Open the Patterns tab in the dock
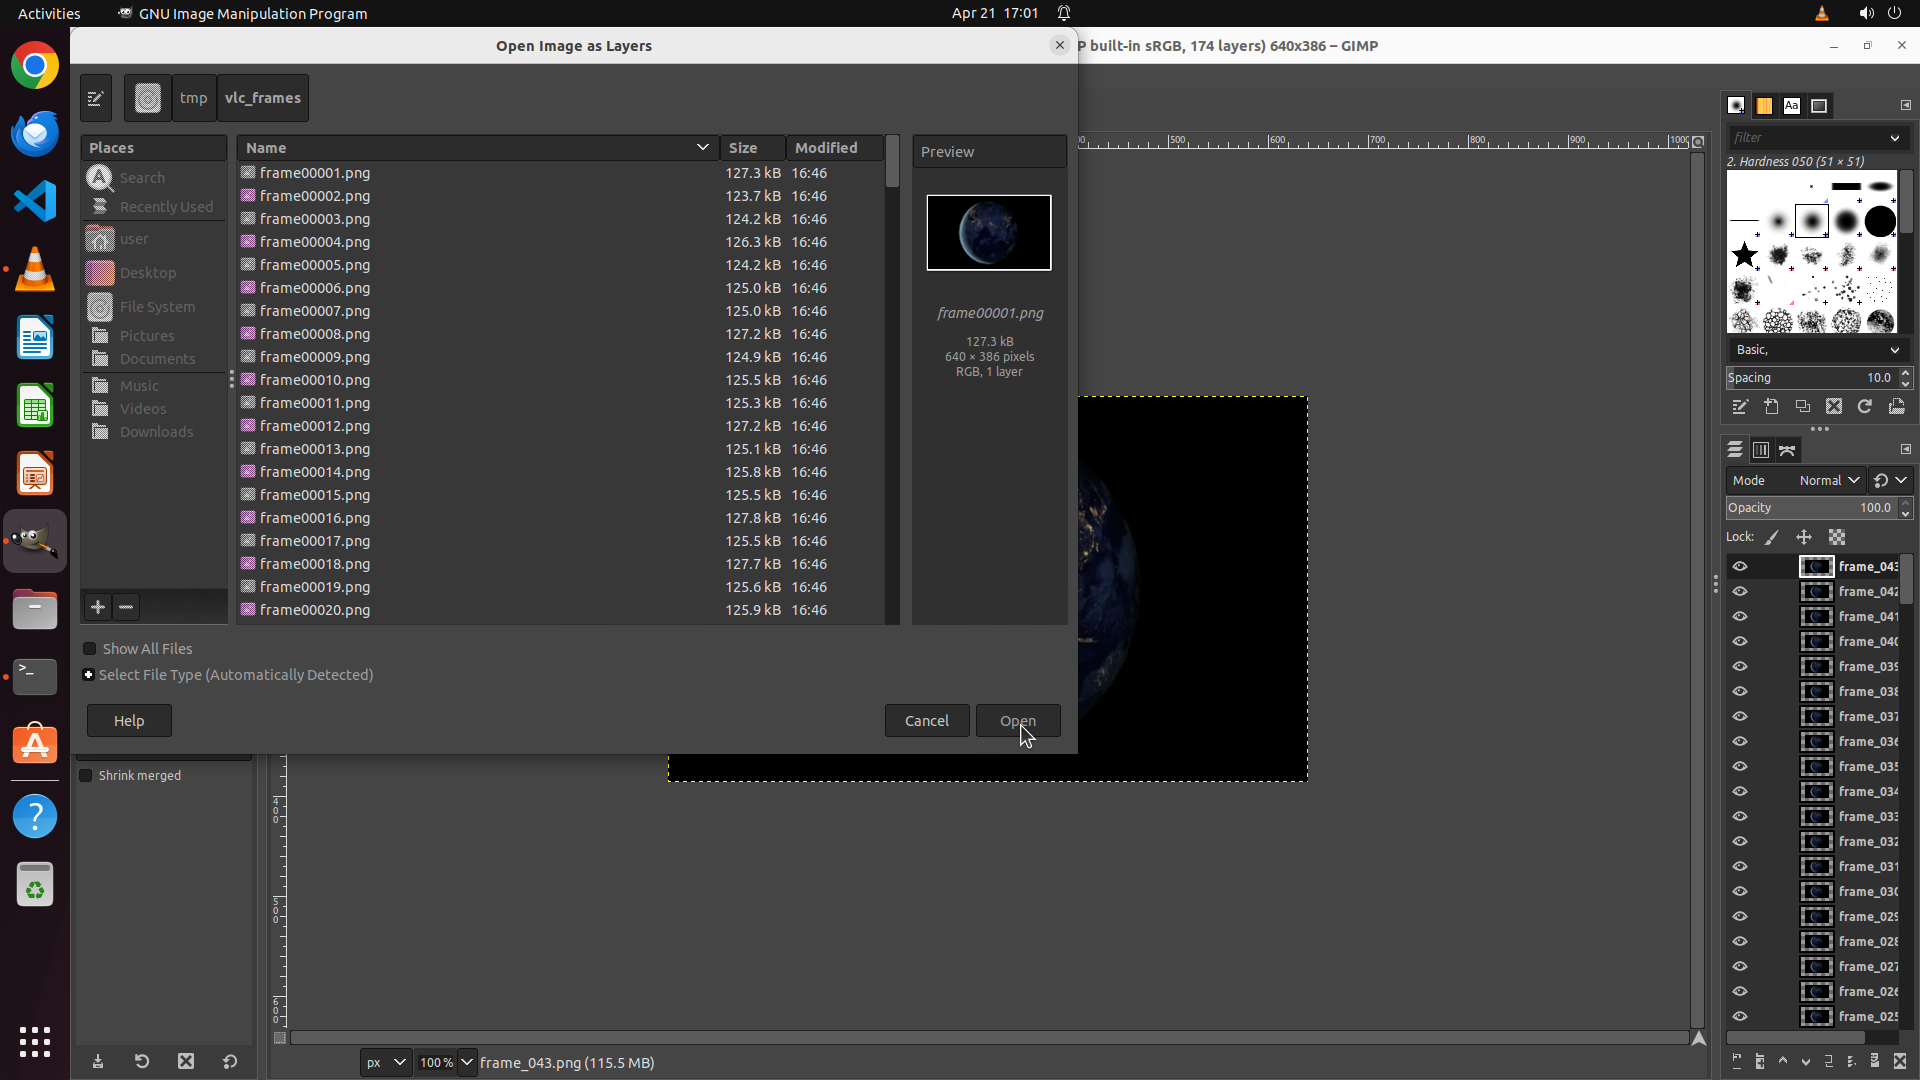The width and height of the screenshot is (1920, 1080). tap(1764, 106)
